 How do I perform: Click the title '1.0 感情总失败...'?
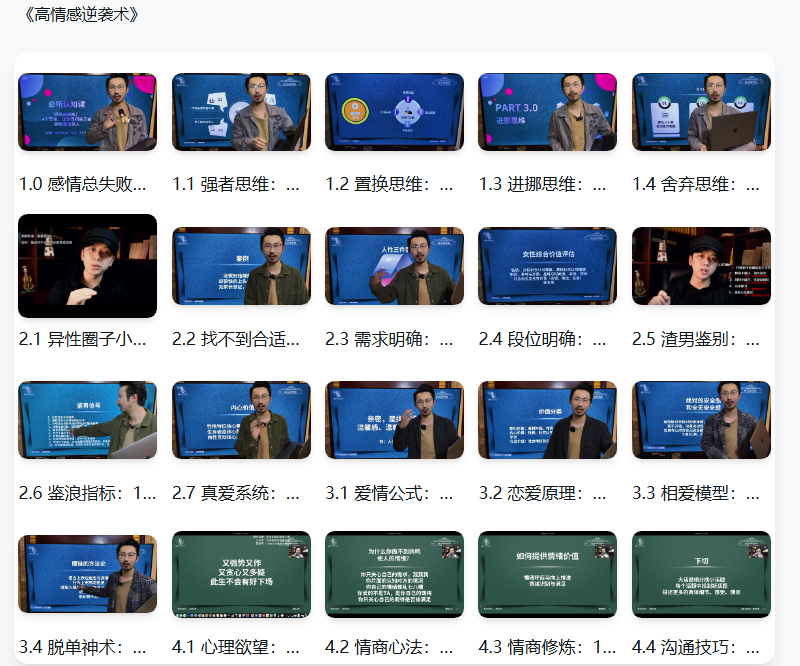(83, 184)
